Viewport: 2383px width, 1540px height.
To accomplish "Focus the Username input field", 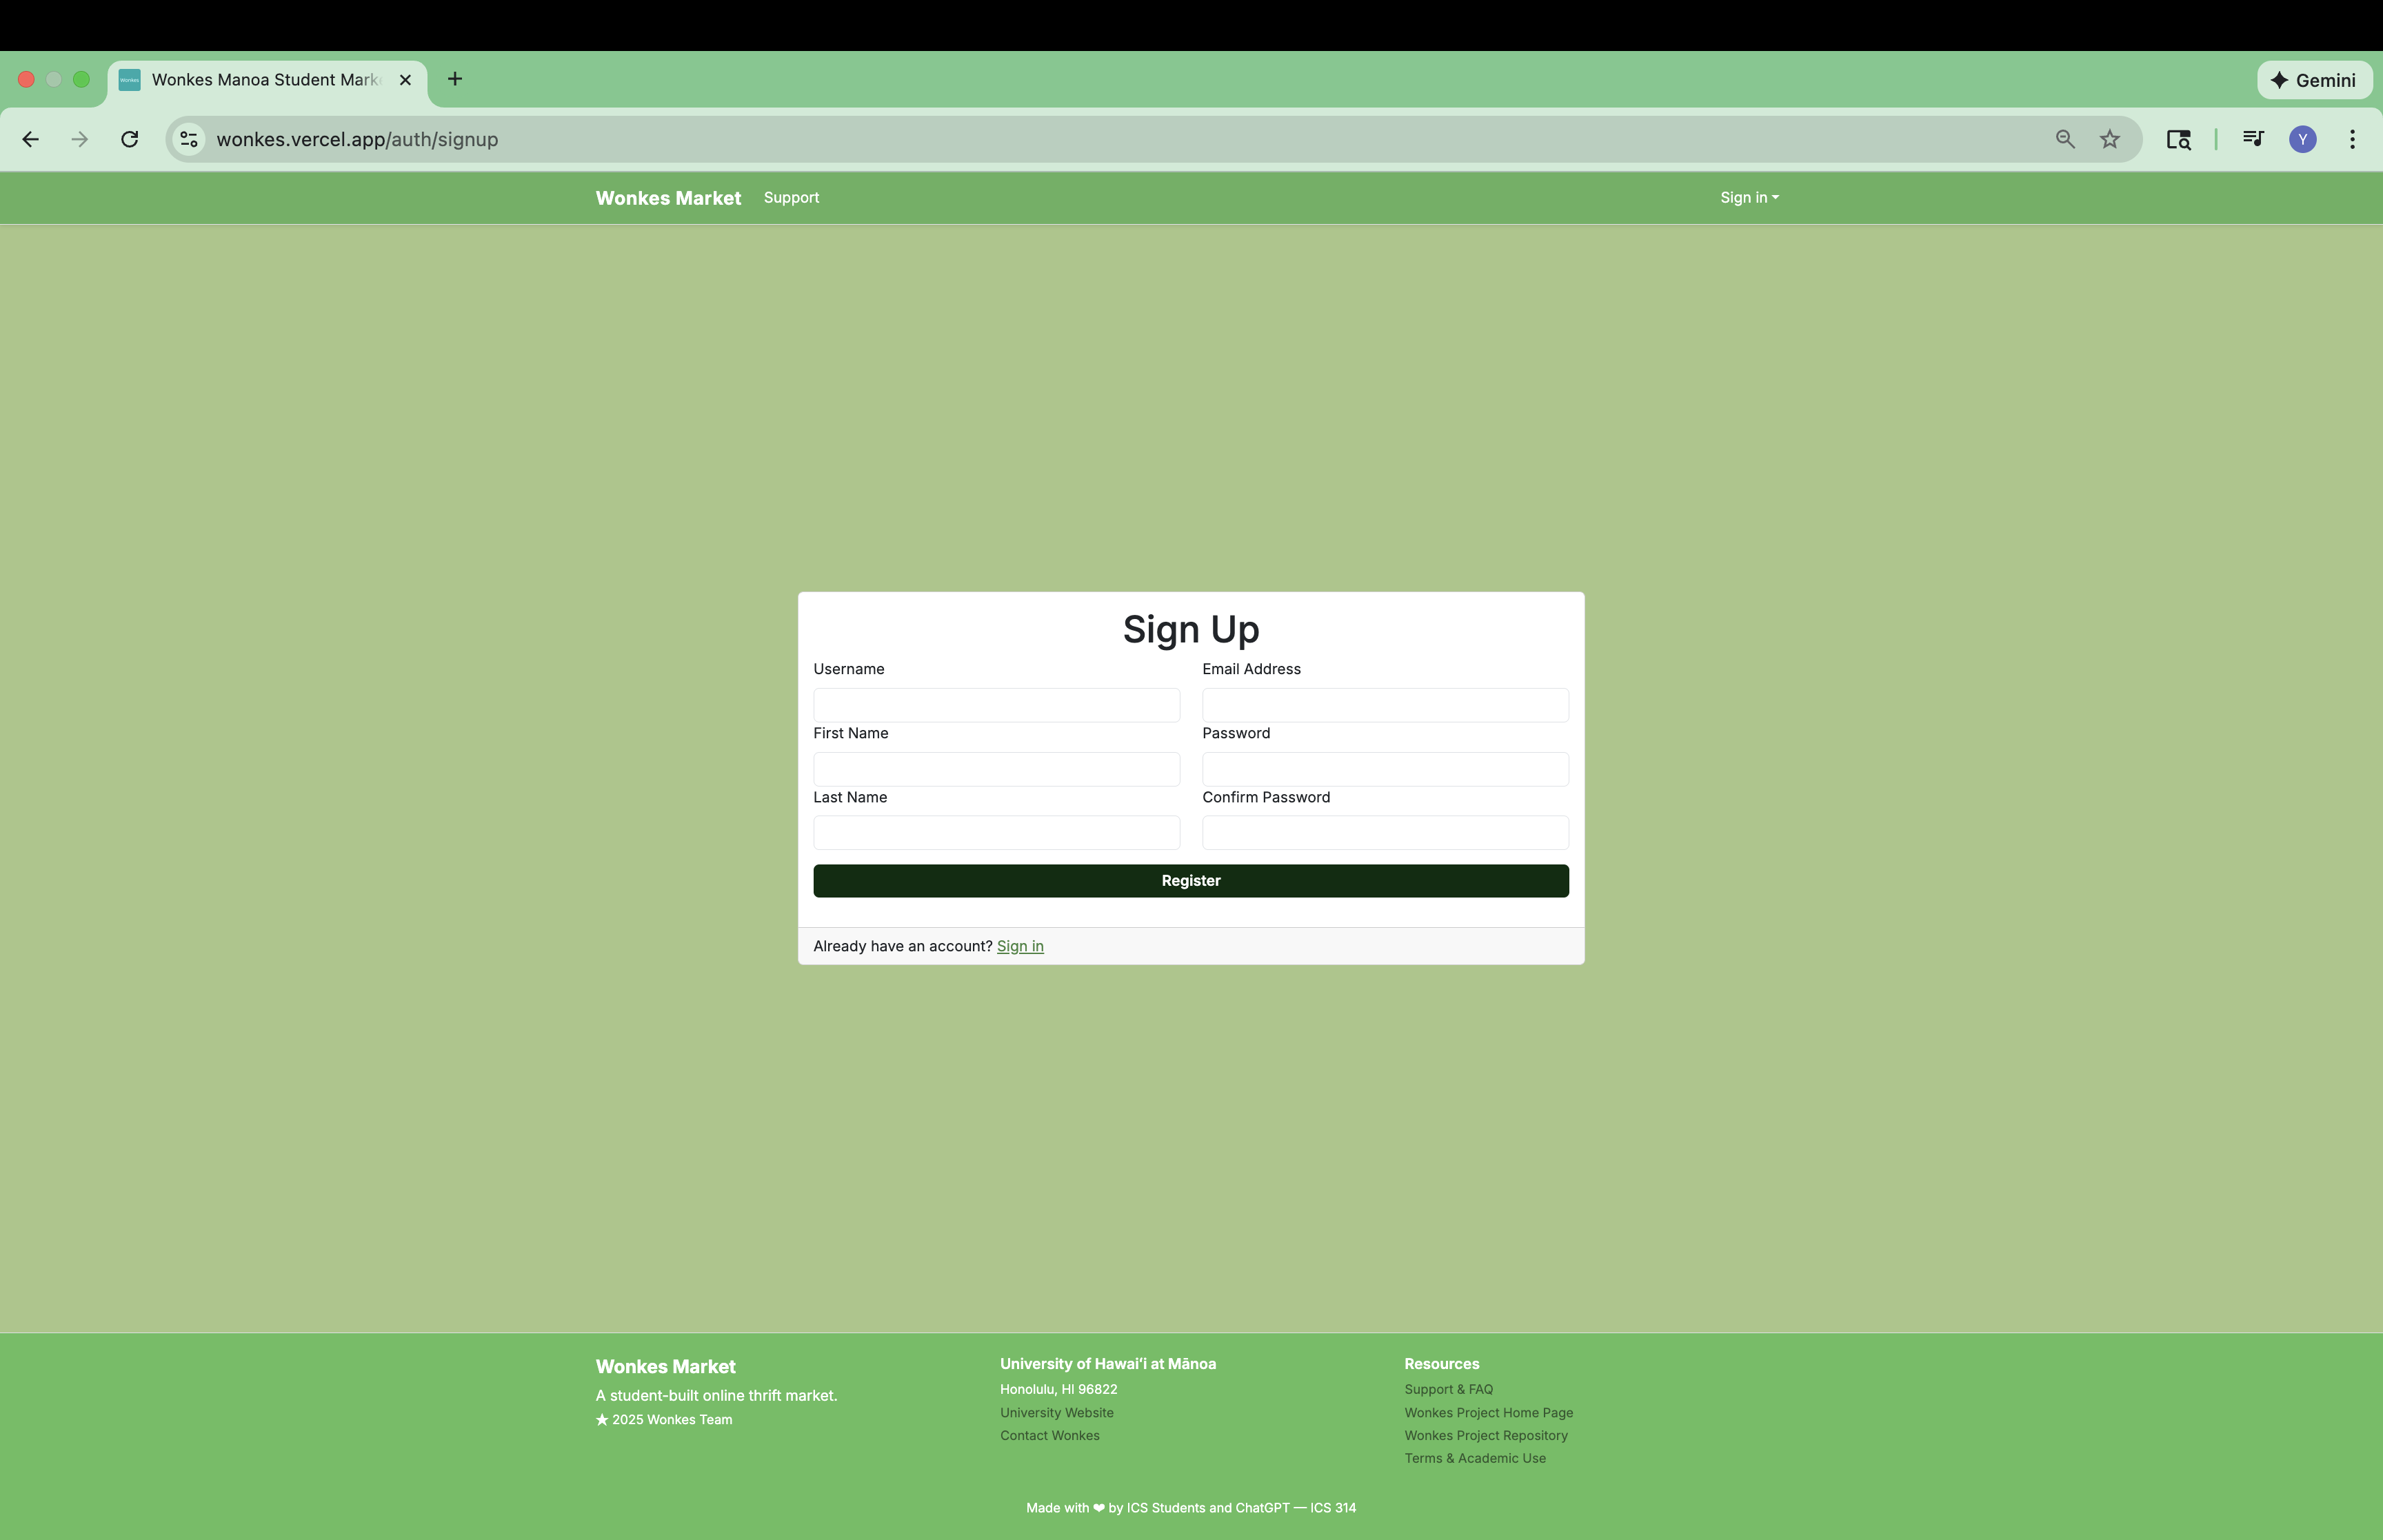I will point(996,705).
